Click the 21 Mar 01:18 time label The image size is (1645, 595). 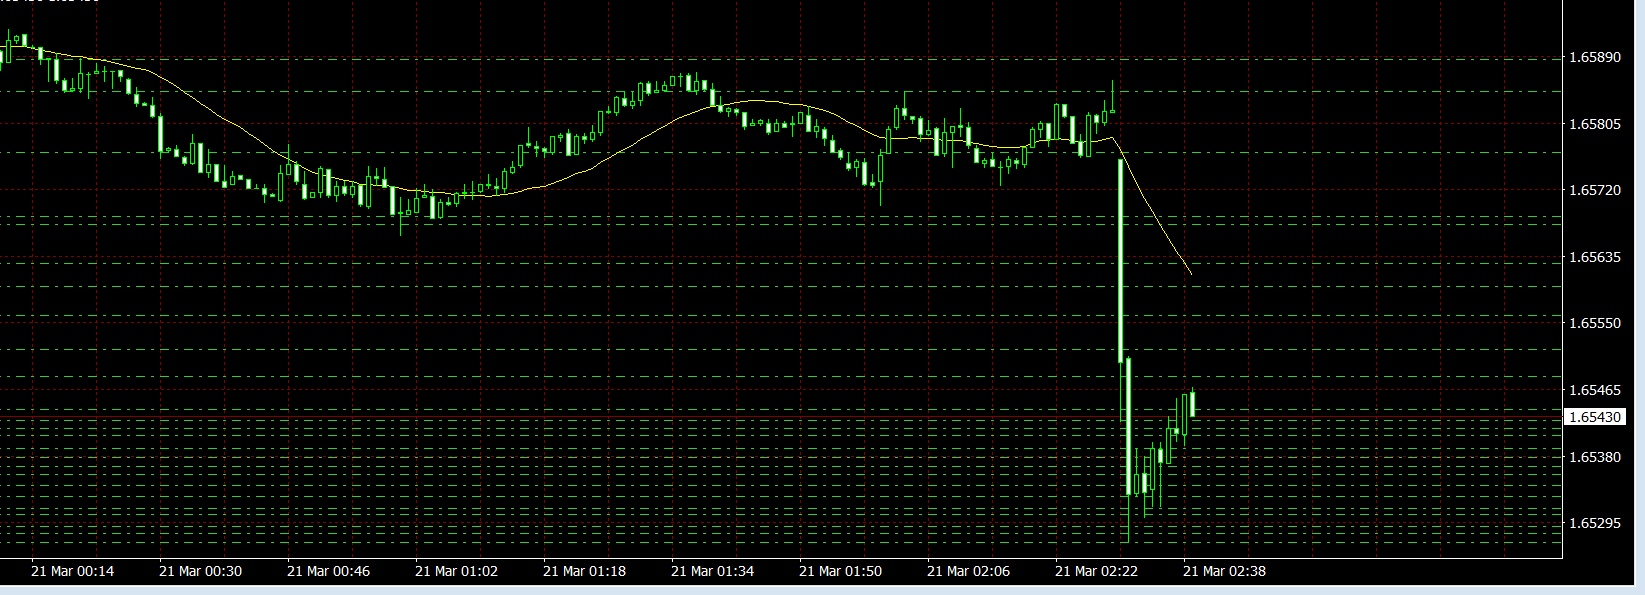pyautogui.click(x=584, y=571)
